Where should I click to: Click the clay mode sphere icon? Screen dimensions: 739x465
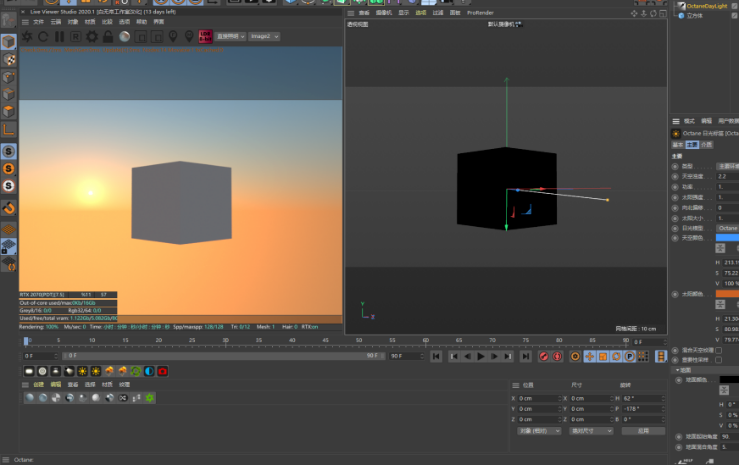[124, 37]
